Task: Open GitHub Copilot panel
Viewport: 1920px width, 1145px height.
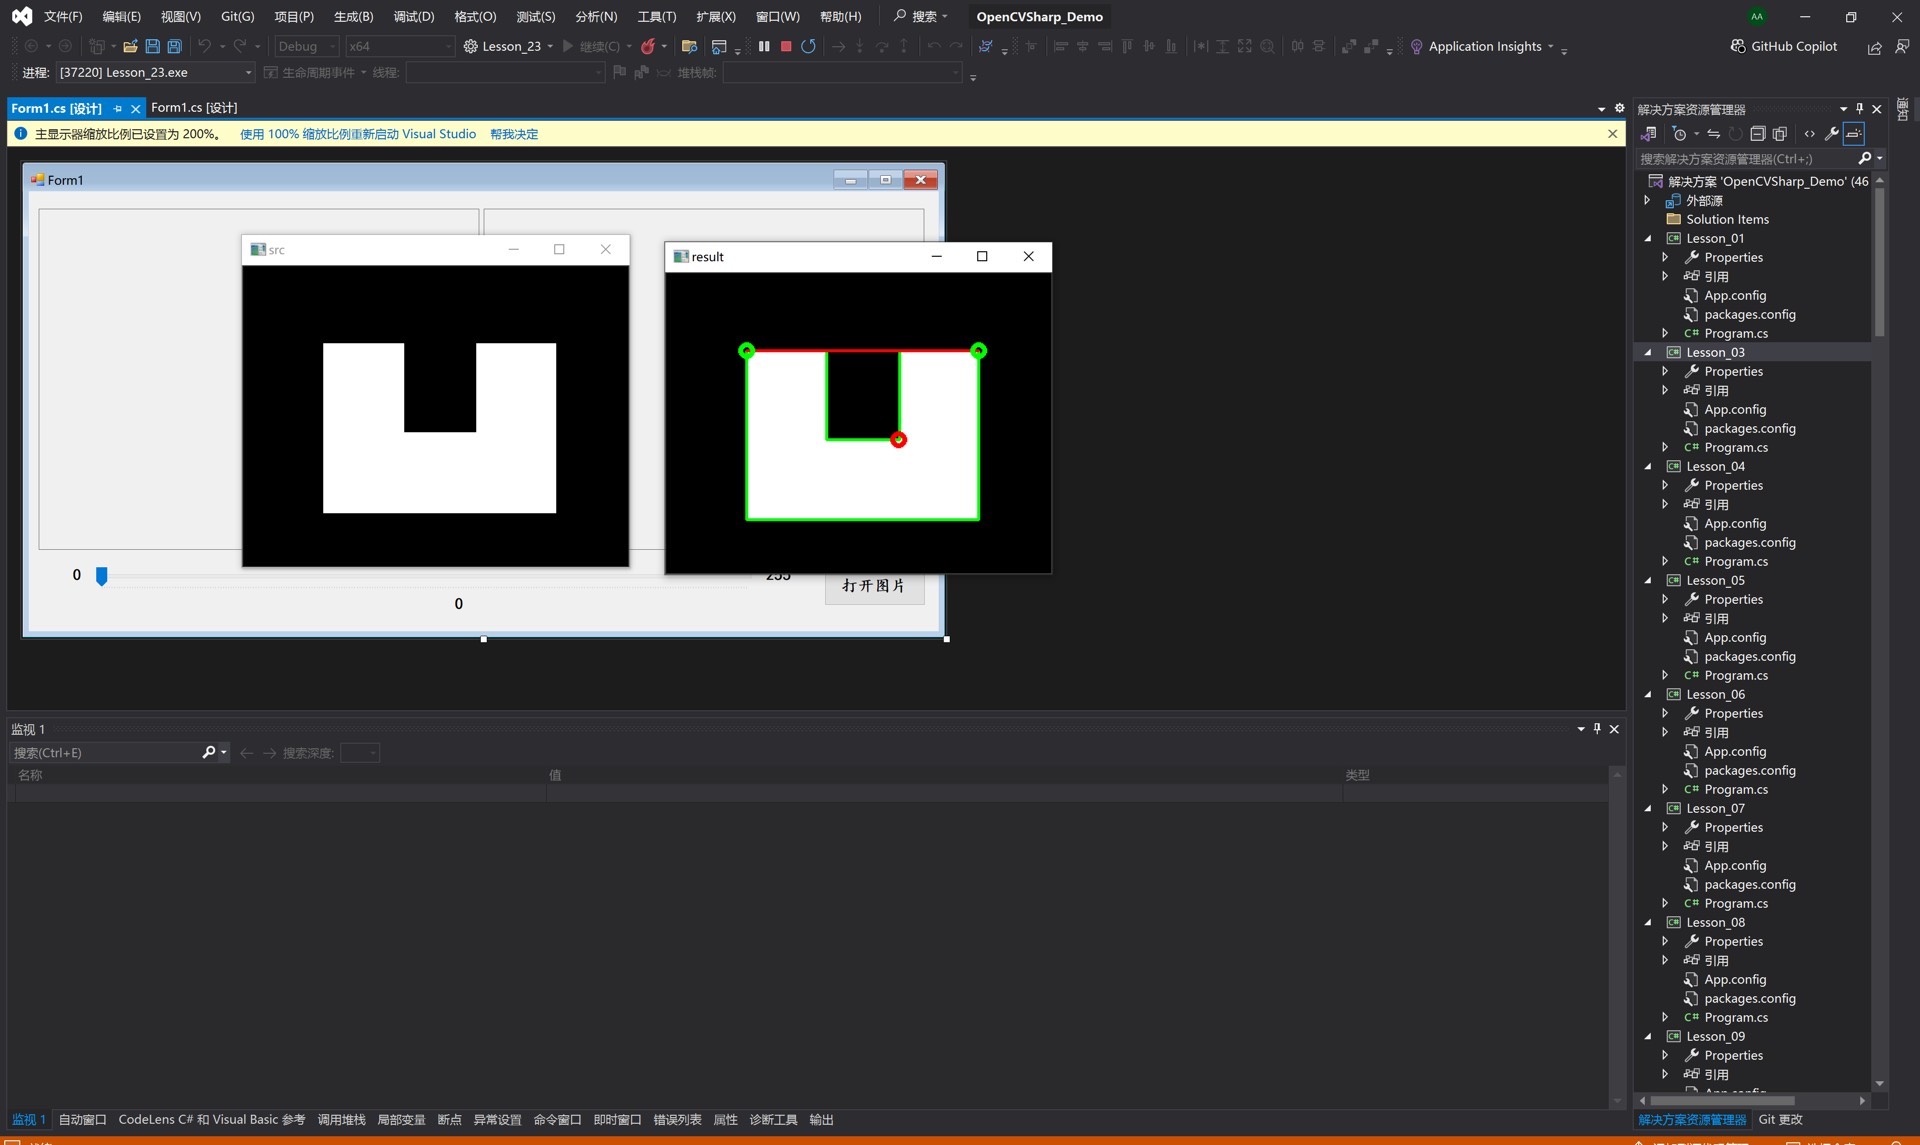Action: 1784,46
